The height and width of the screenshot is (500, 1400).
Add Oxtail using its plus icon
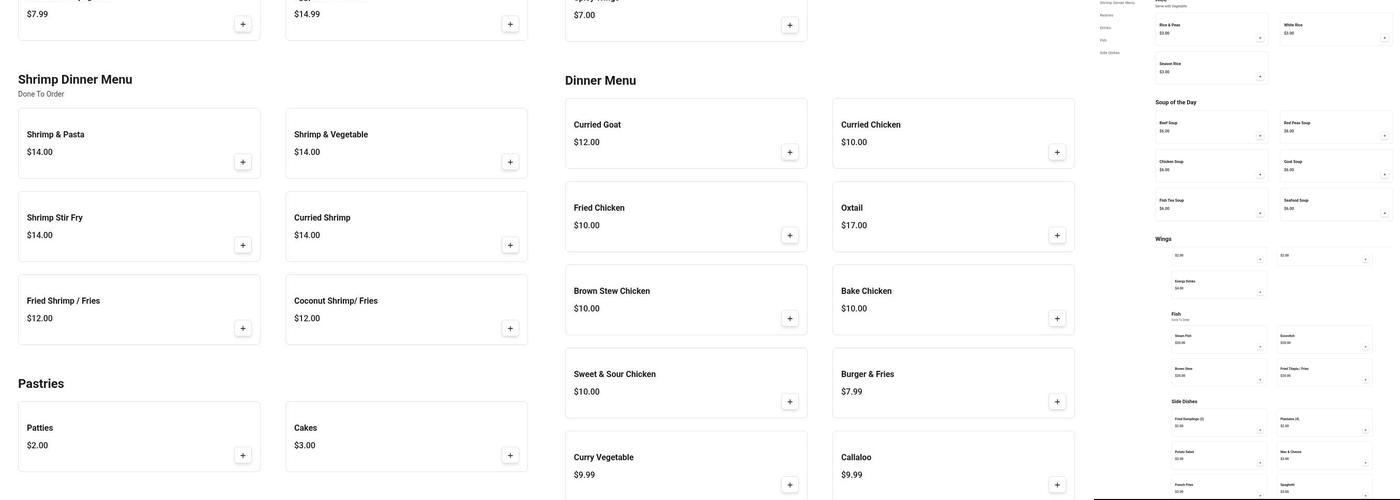(x=1057, y=236)
